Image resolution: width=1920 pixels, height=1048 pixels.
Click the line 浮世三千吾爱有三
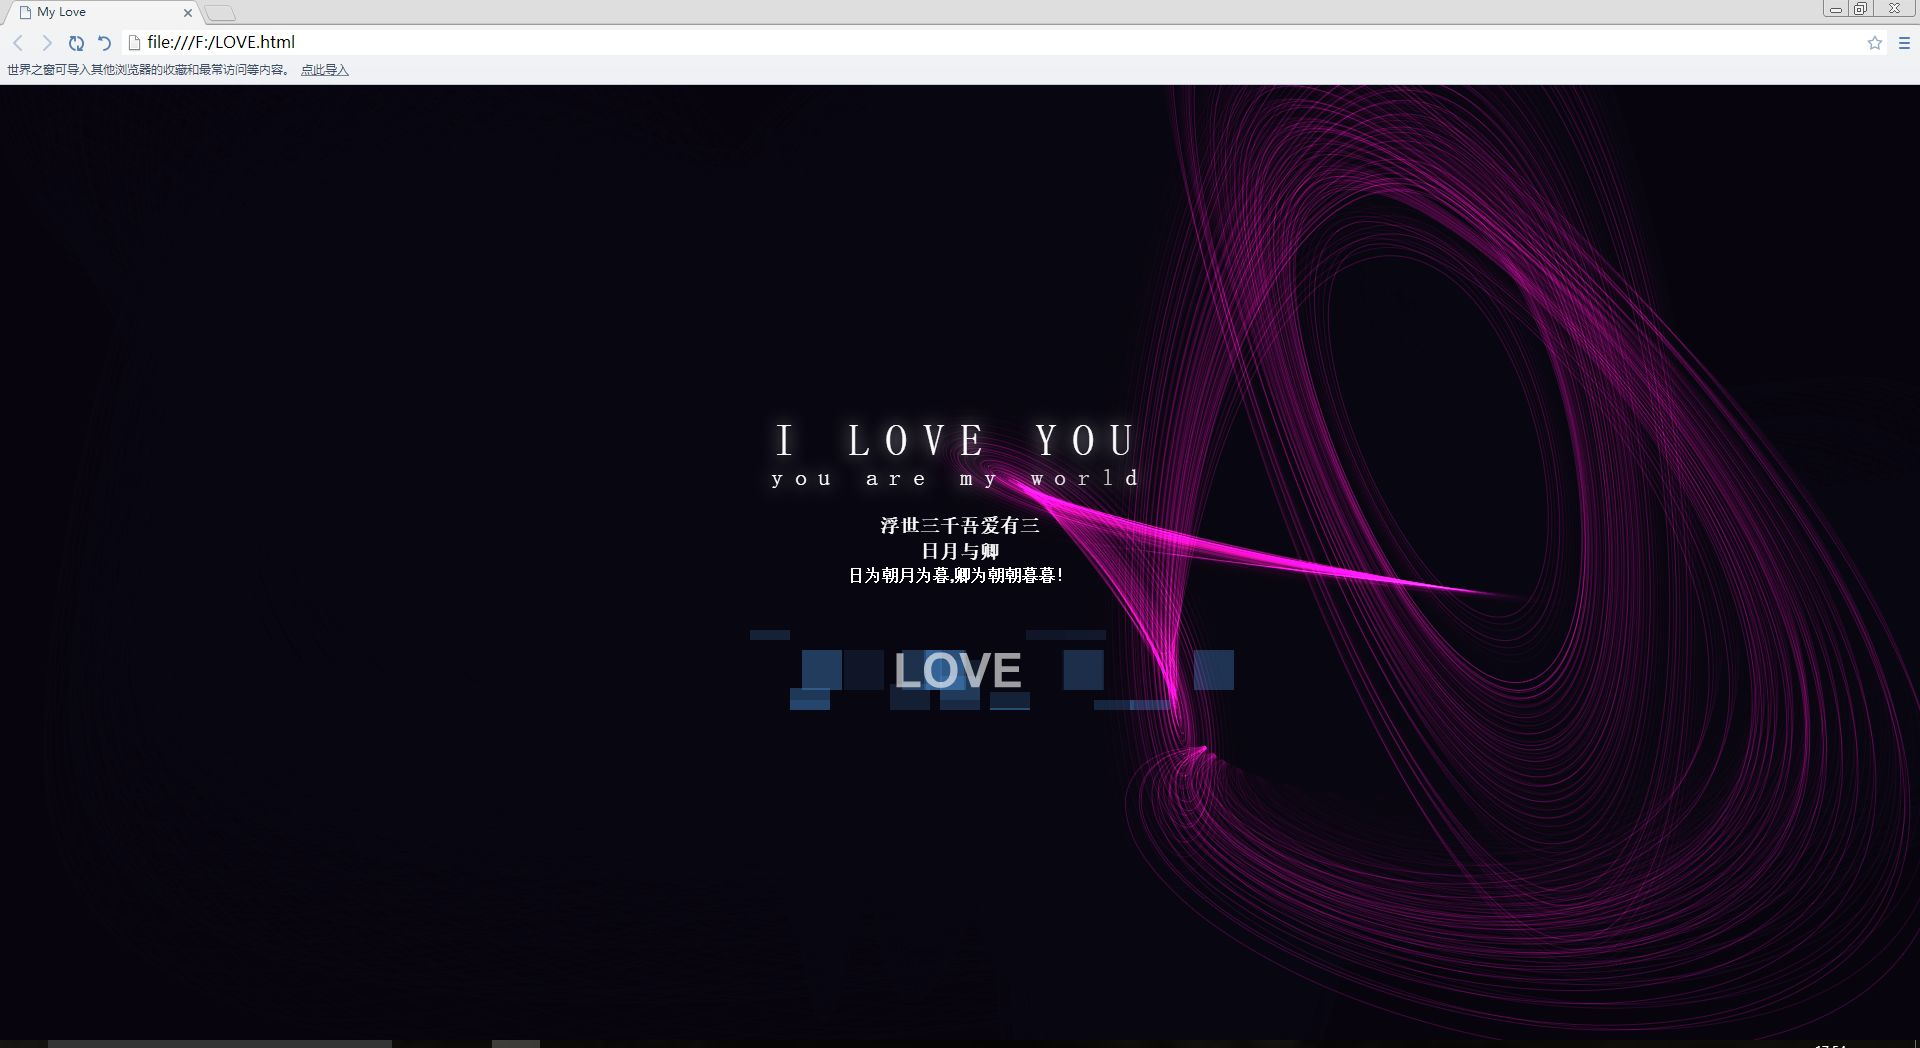pos(960,525)
